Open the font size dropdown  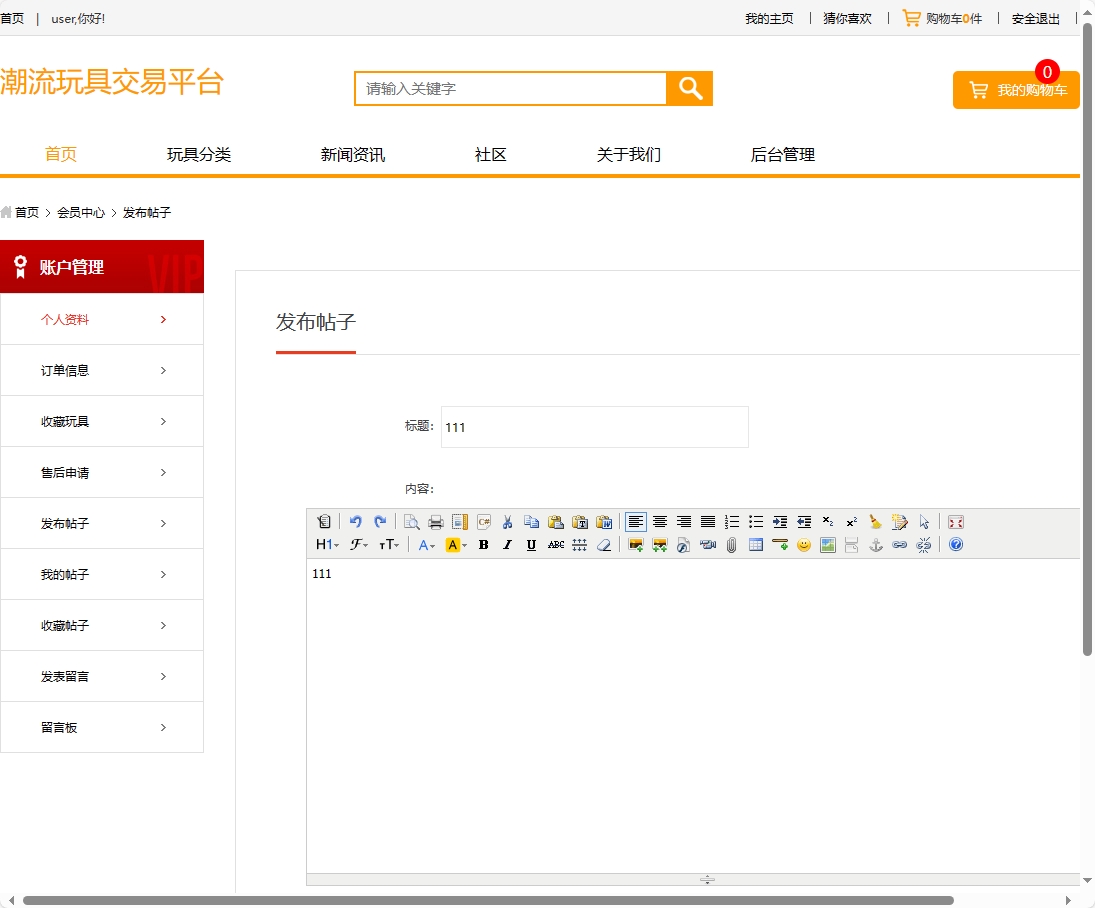click(x=387, y=545)
